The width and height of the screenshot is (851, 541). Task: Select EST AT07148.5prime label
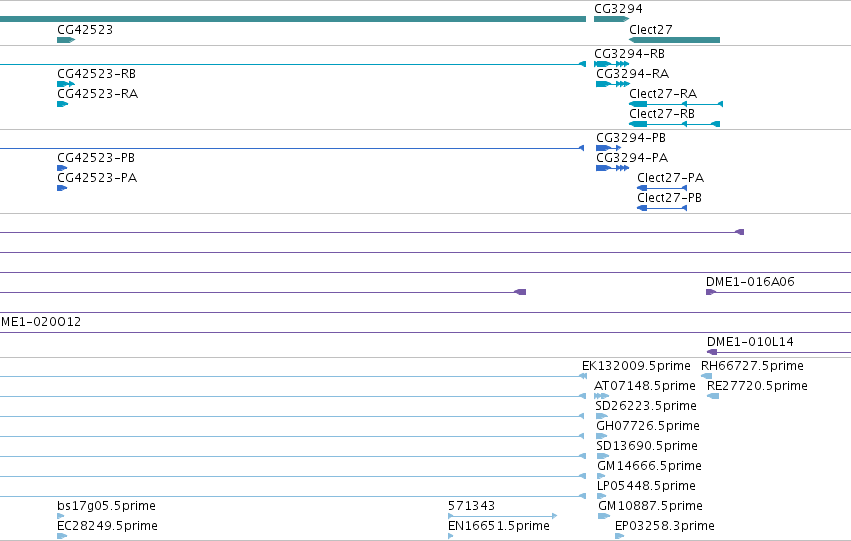(645, 386)
